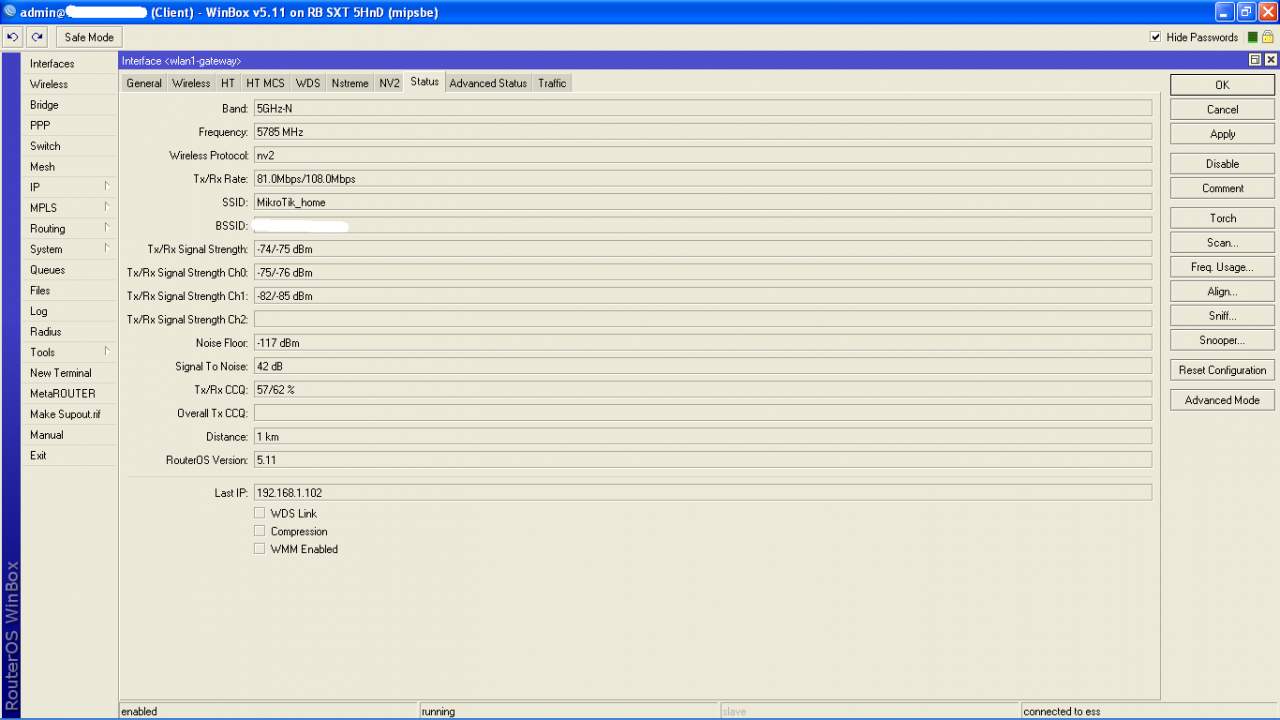This screenshot has height=720, width=1280.
Task: Expand the System submenu
Action: (x=70, y=249)
